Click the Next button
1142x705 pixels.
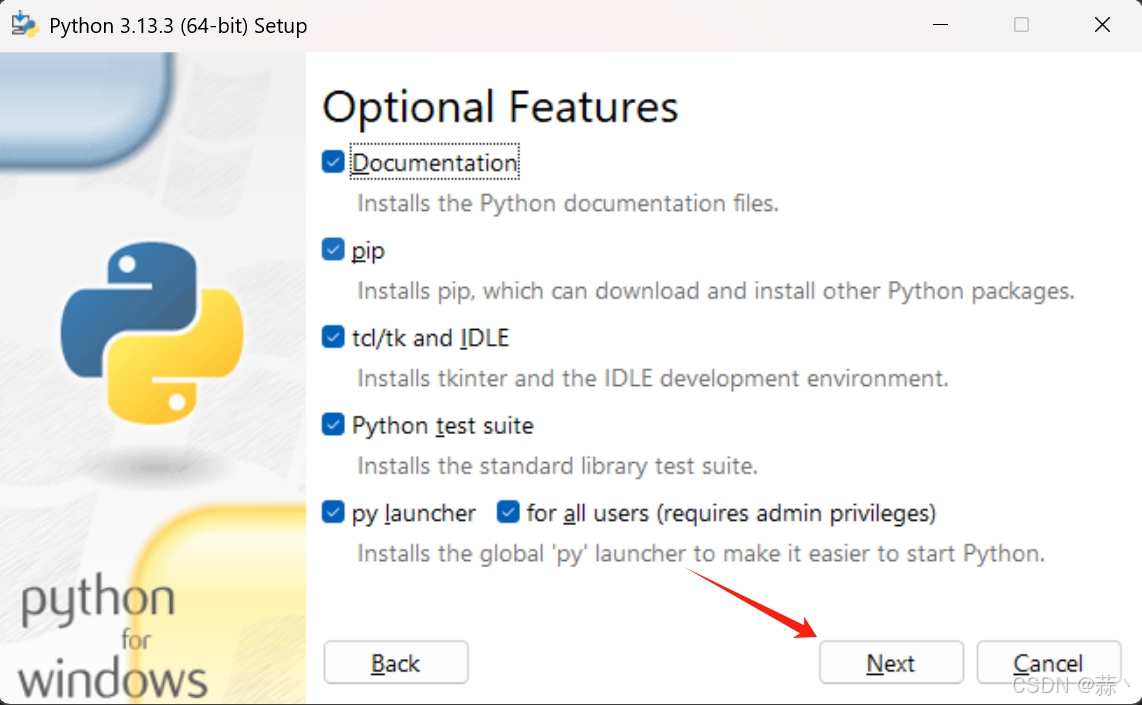tap(890, 662)
